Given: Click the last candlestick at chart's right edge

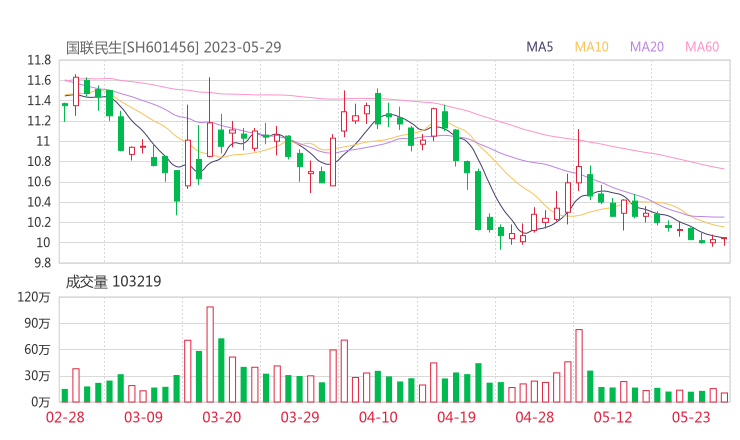Looking at the screenshot, I should click(724, 241).
